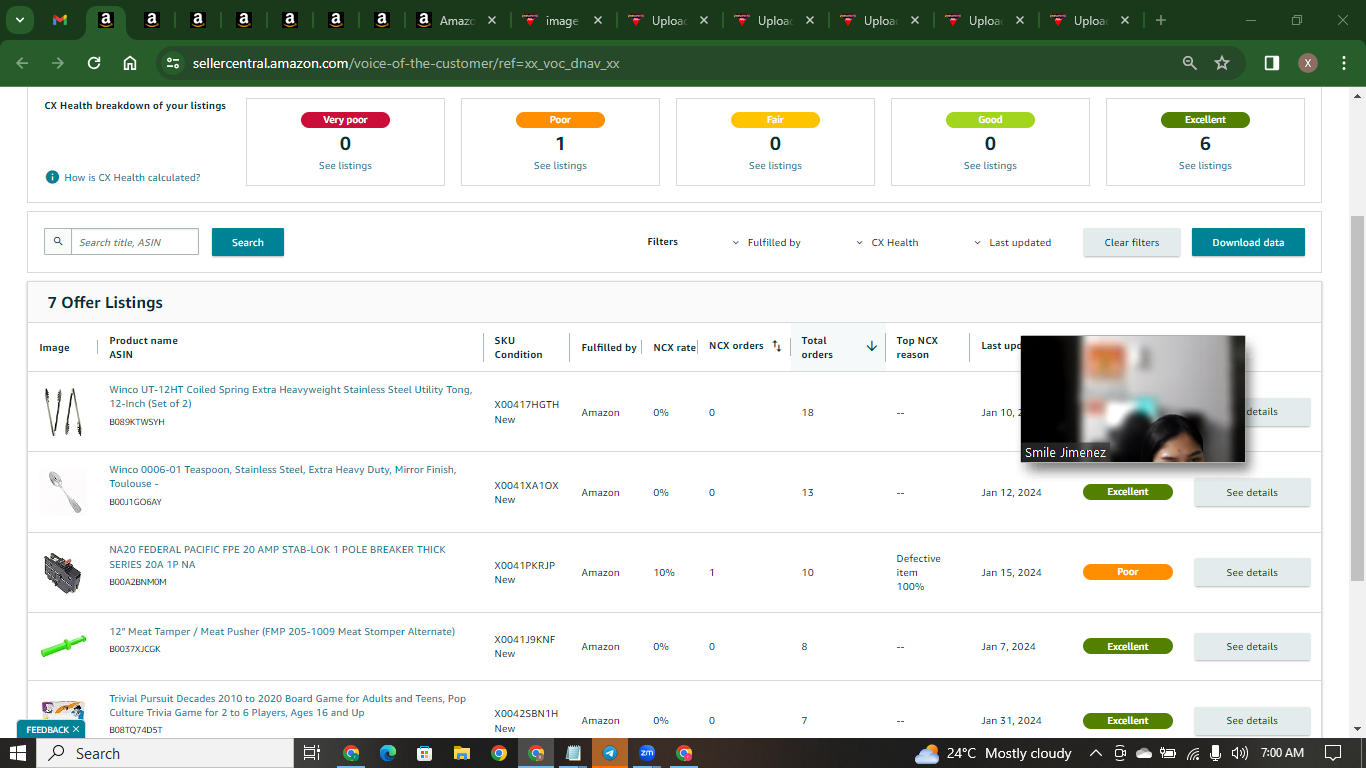Click the Windows taskbar Search box
The width and height of the screenshot is (1366, 768).
pos(165,753)
